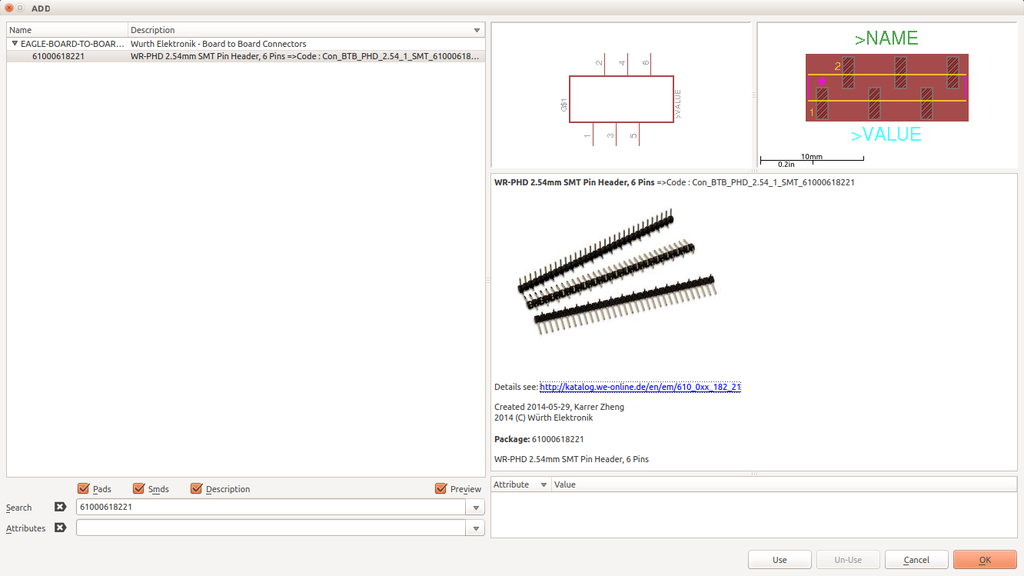Toggle the Smds checkbox
This screenshot has height=576, width=1024.
pos(138,488)
